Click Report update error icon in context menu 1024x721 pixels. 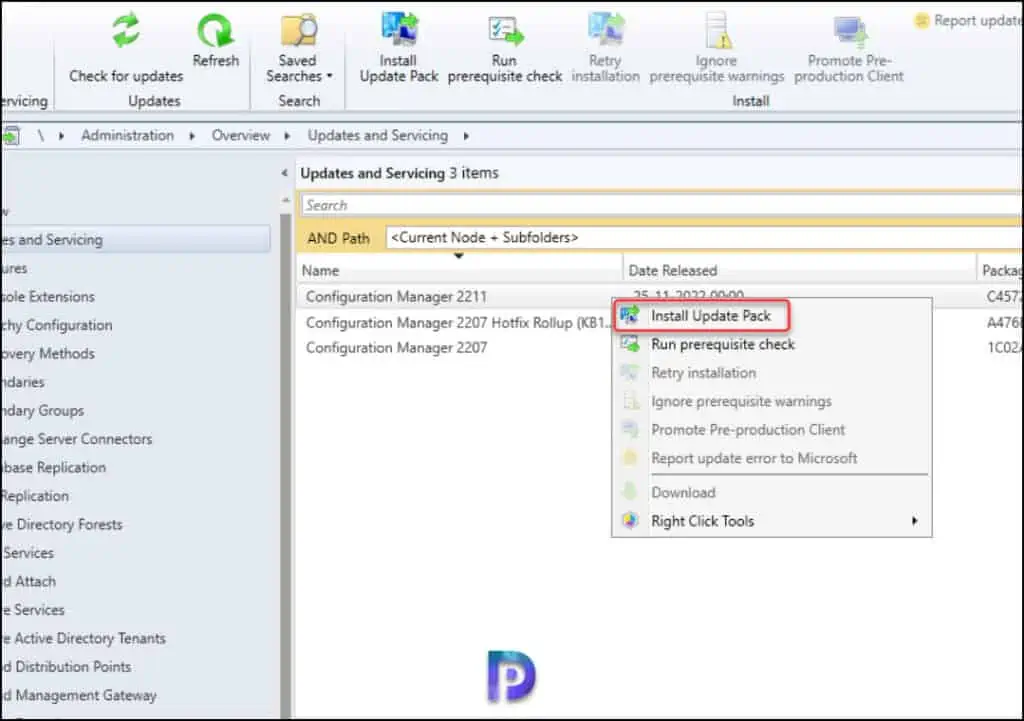coord(630,458)
